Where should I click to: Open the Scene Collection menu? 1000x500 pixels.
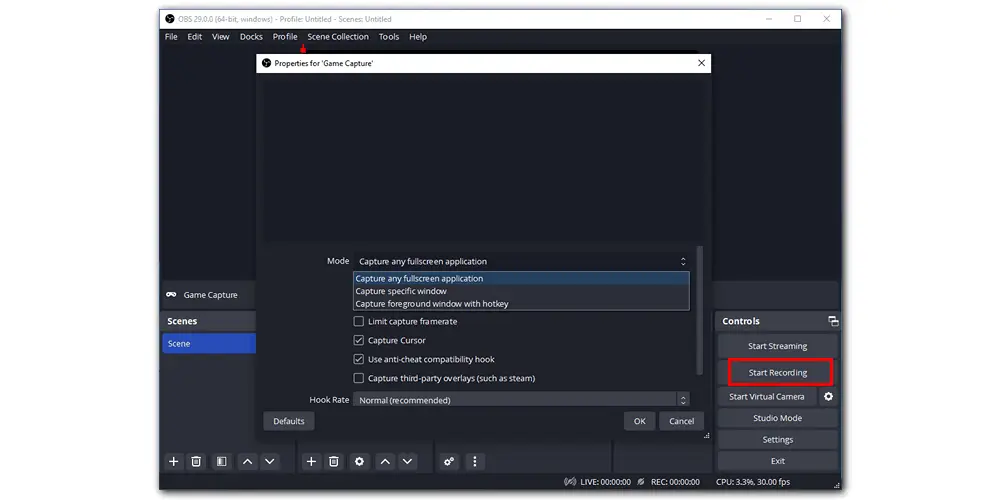338,37
